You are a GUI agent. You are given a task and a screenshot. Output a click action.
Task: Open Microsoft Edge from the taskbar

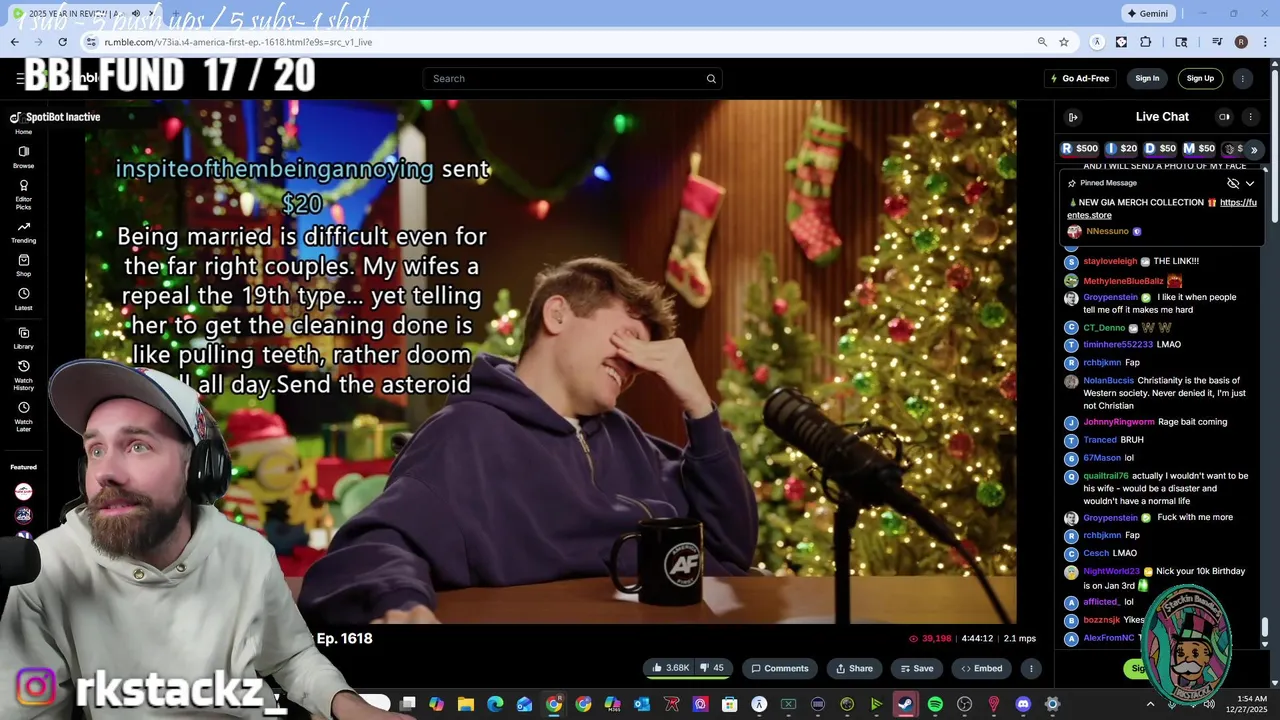coord(495,704)
